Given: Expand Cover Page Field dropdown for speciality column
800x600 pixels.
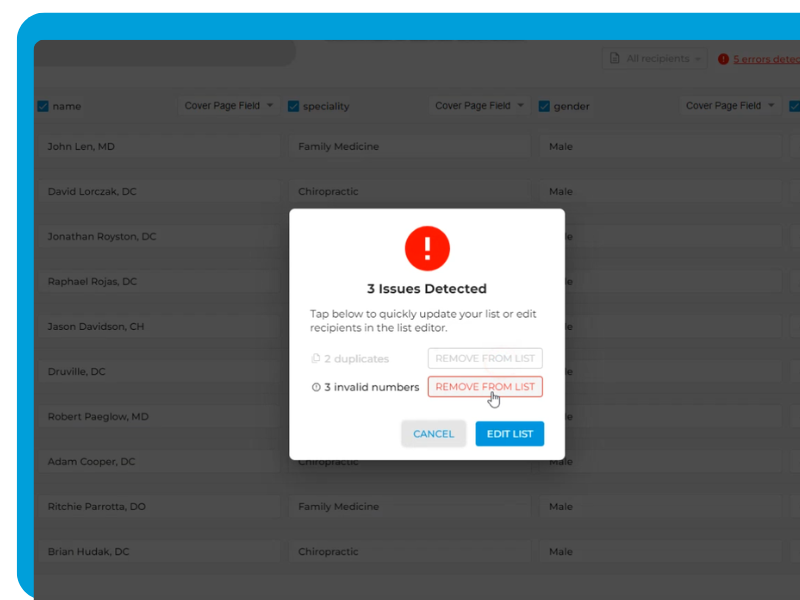Looking at the screenshot, I should tap(480, 106).
